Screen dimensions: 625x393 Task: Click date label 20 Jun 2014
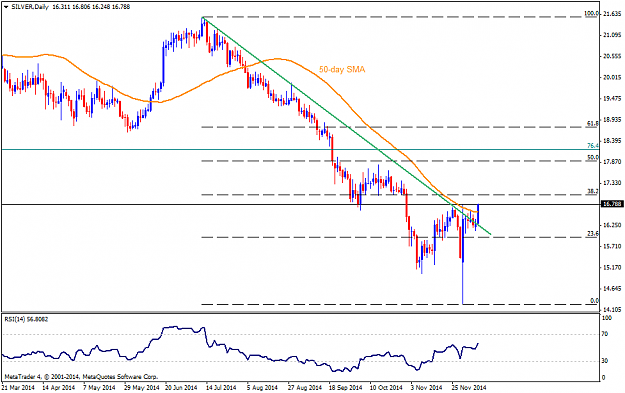pos(181,387)
